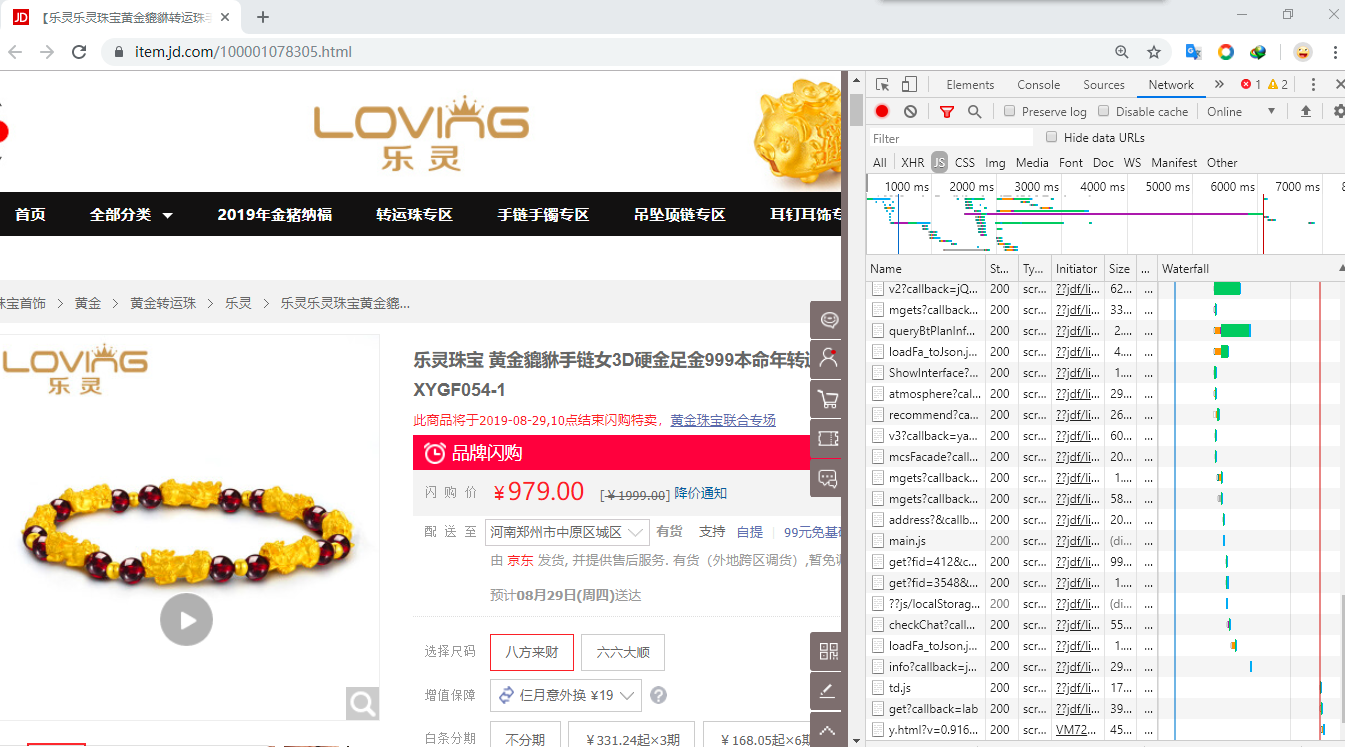Expand the 全部分类 navigation dropdown
This screenshot has height=747, width=1345.
(131, 214)
